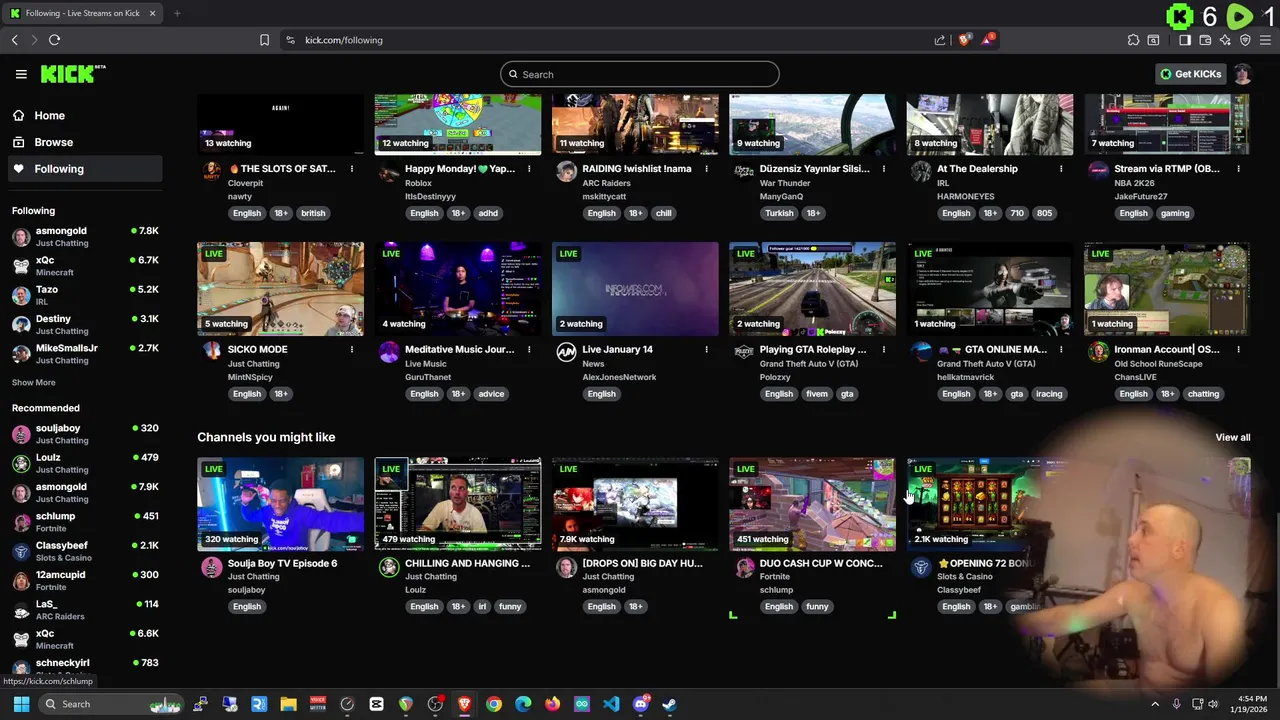Click GuruThanet channel avatar
Screen dimensions: 1280x720
389,351
